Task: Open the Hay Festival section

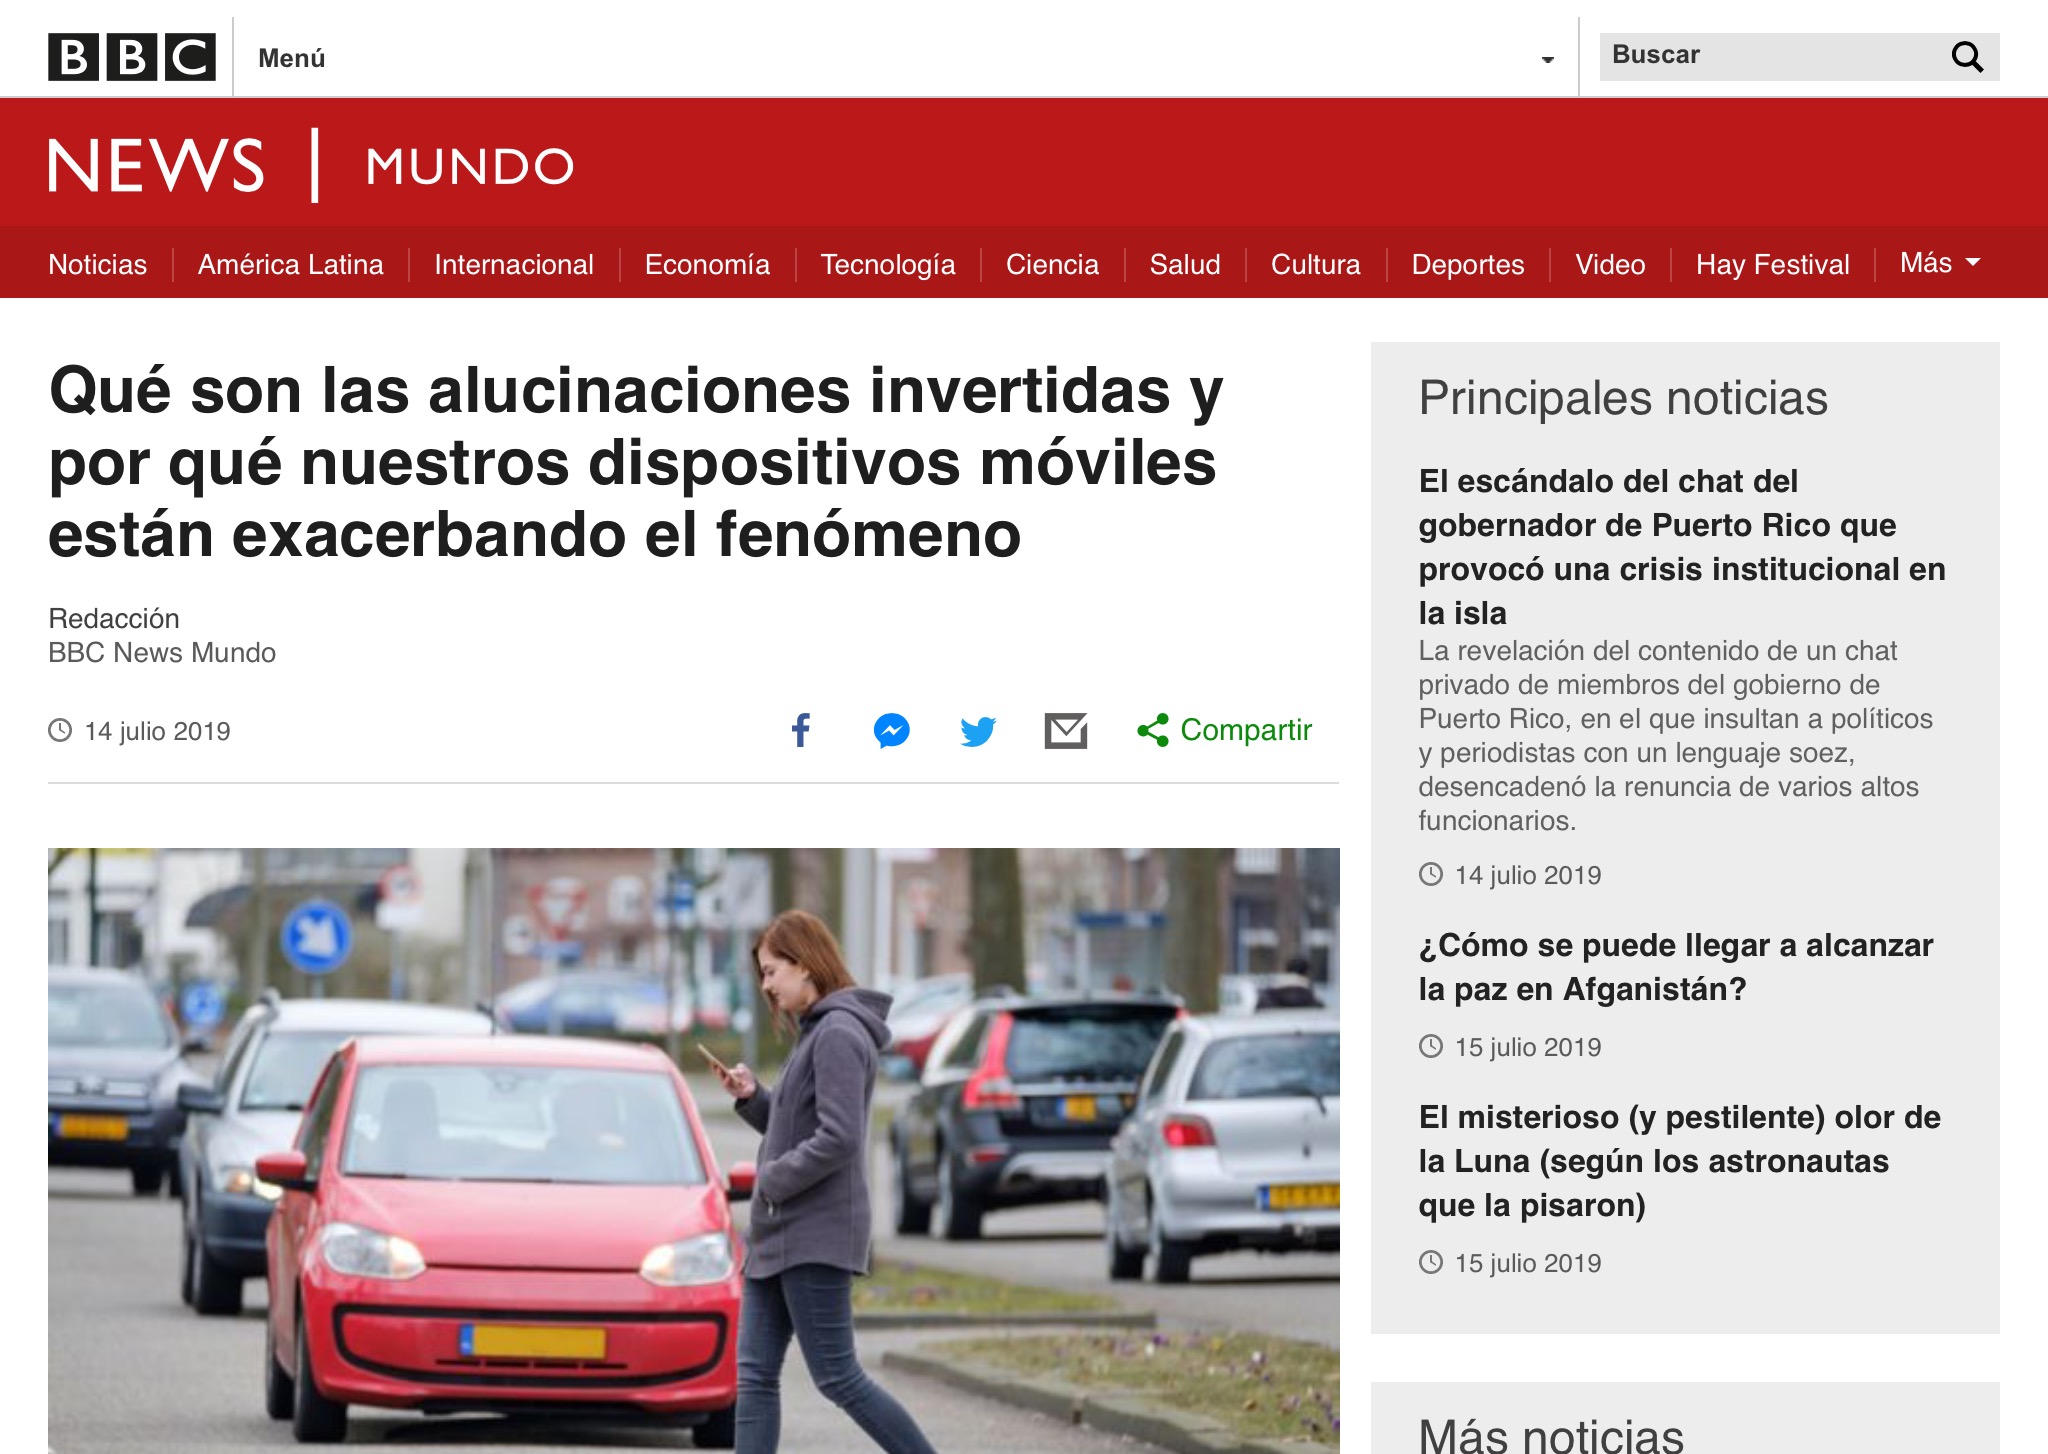Action: 1772,264
